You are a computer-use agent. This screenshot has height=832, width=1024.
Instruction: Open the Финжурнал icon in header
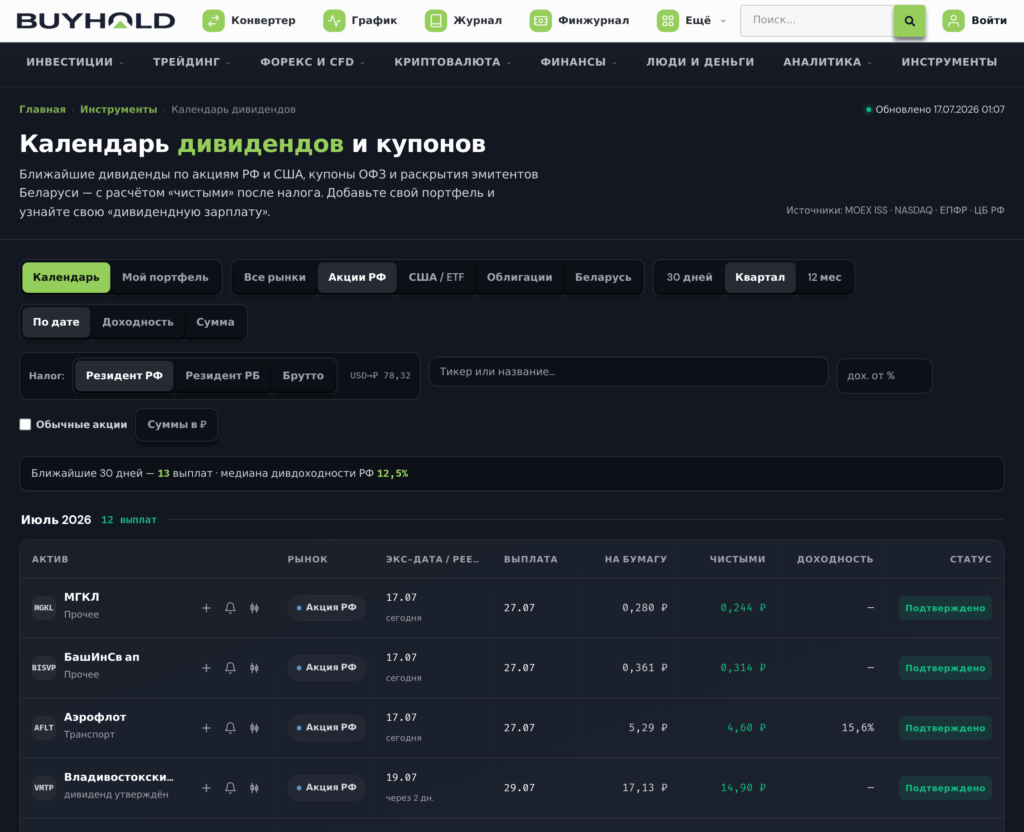click(x=540, y=21)
